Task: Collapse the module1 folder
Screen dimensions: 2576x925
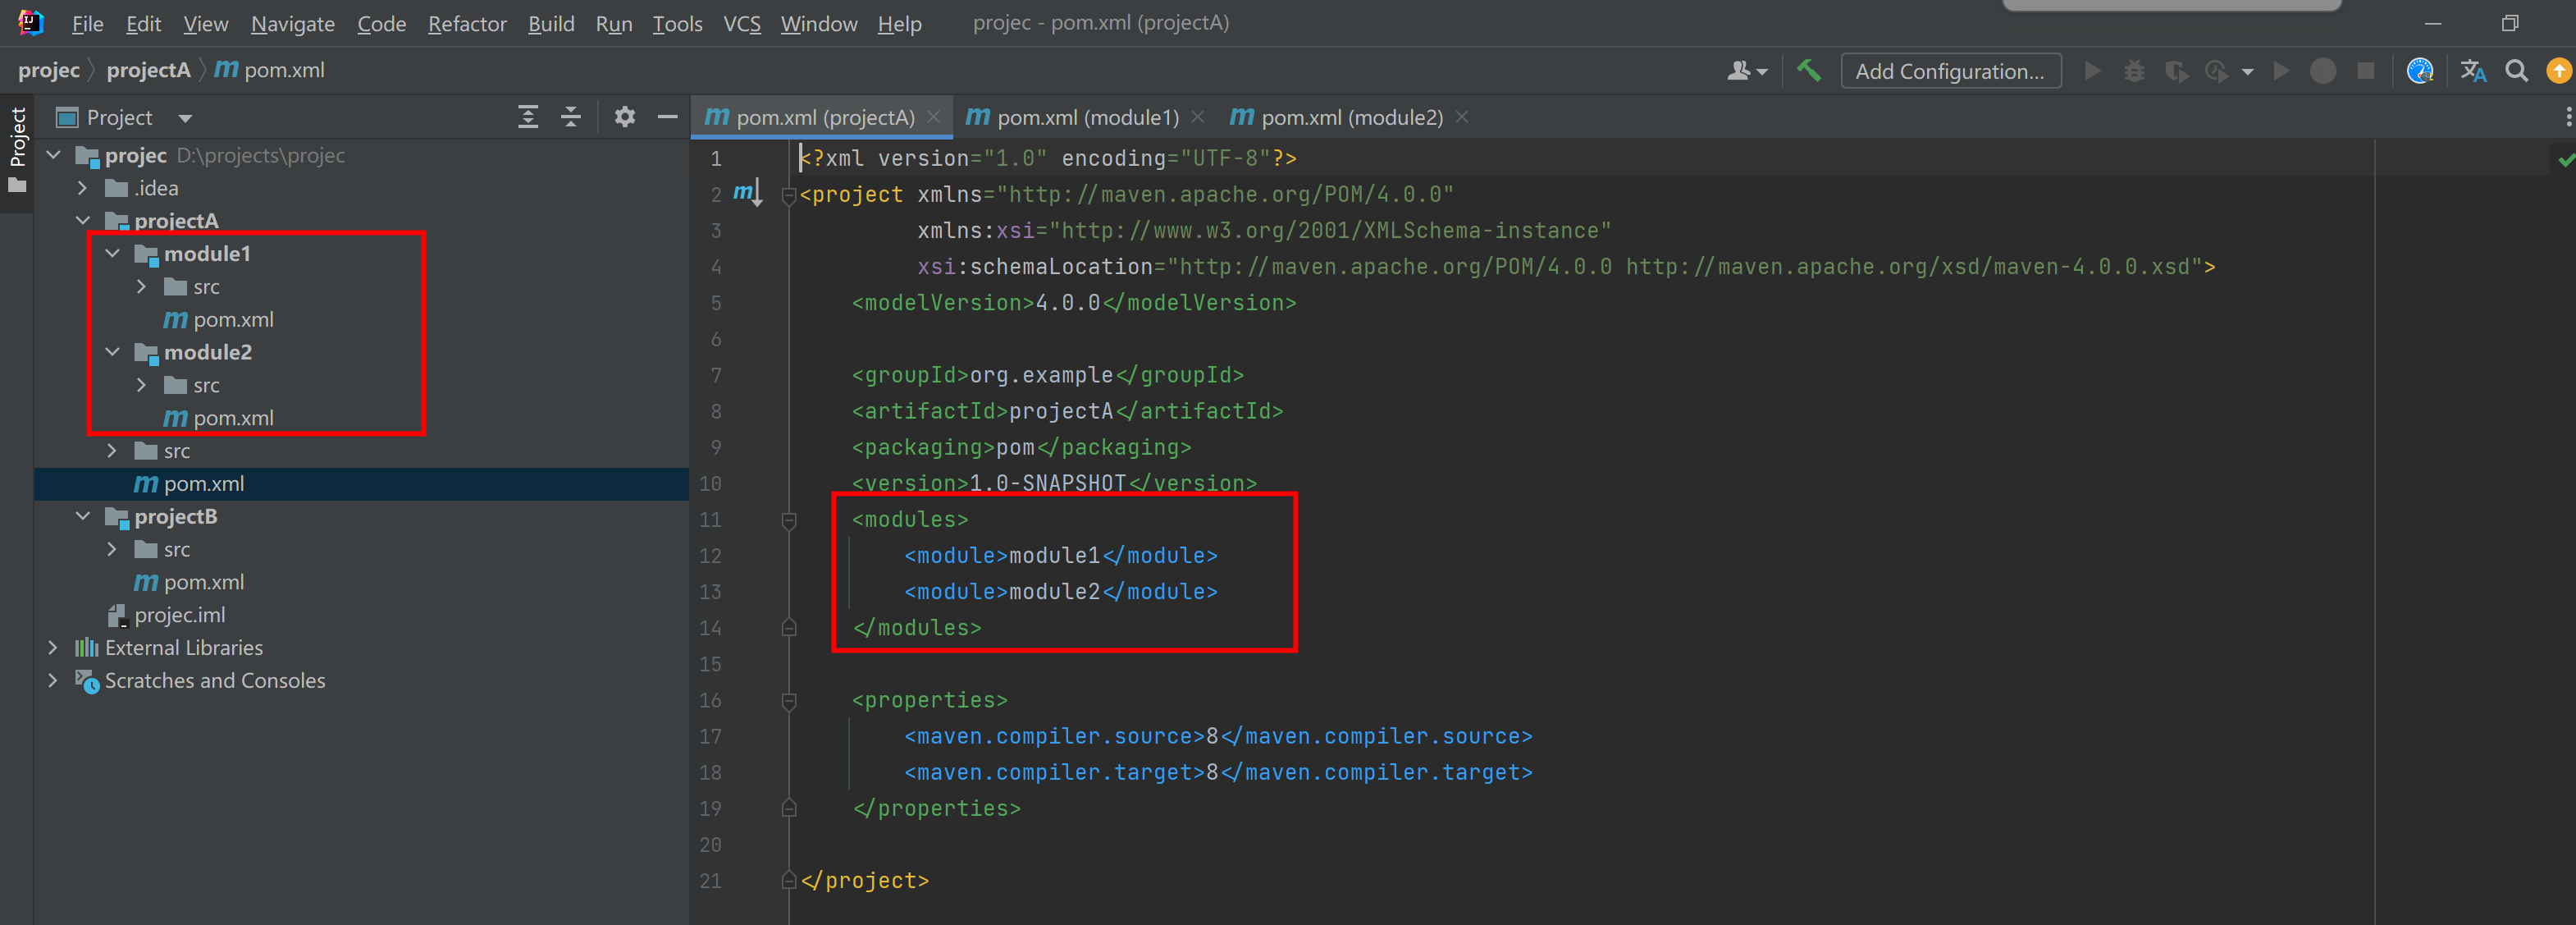Action: tap(113, 254)
